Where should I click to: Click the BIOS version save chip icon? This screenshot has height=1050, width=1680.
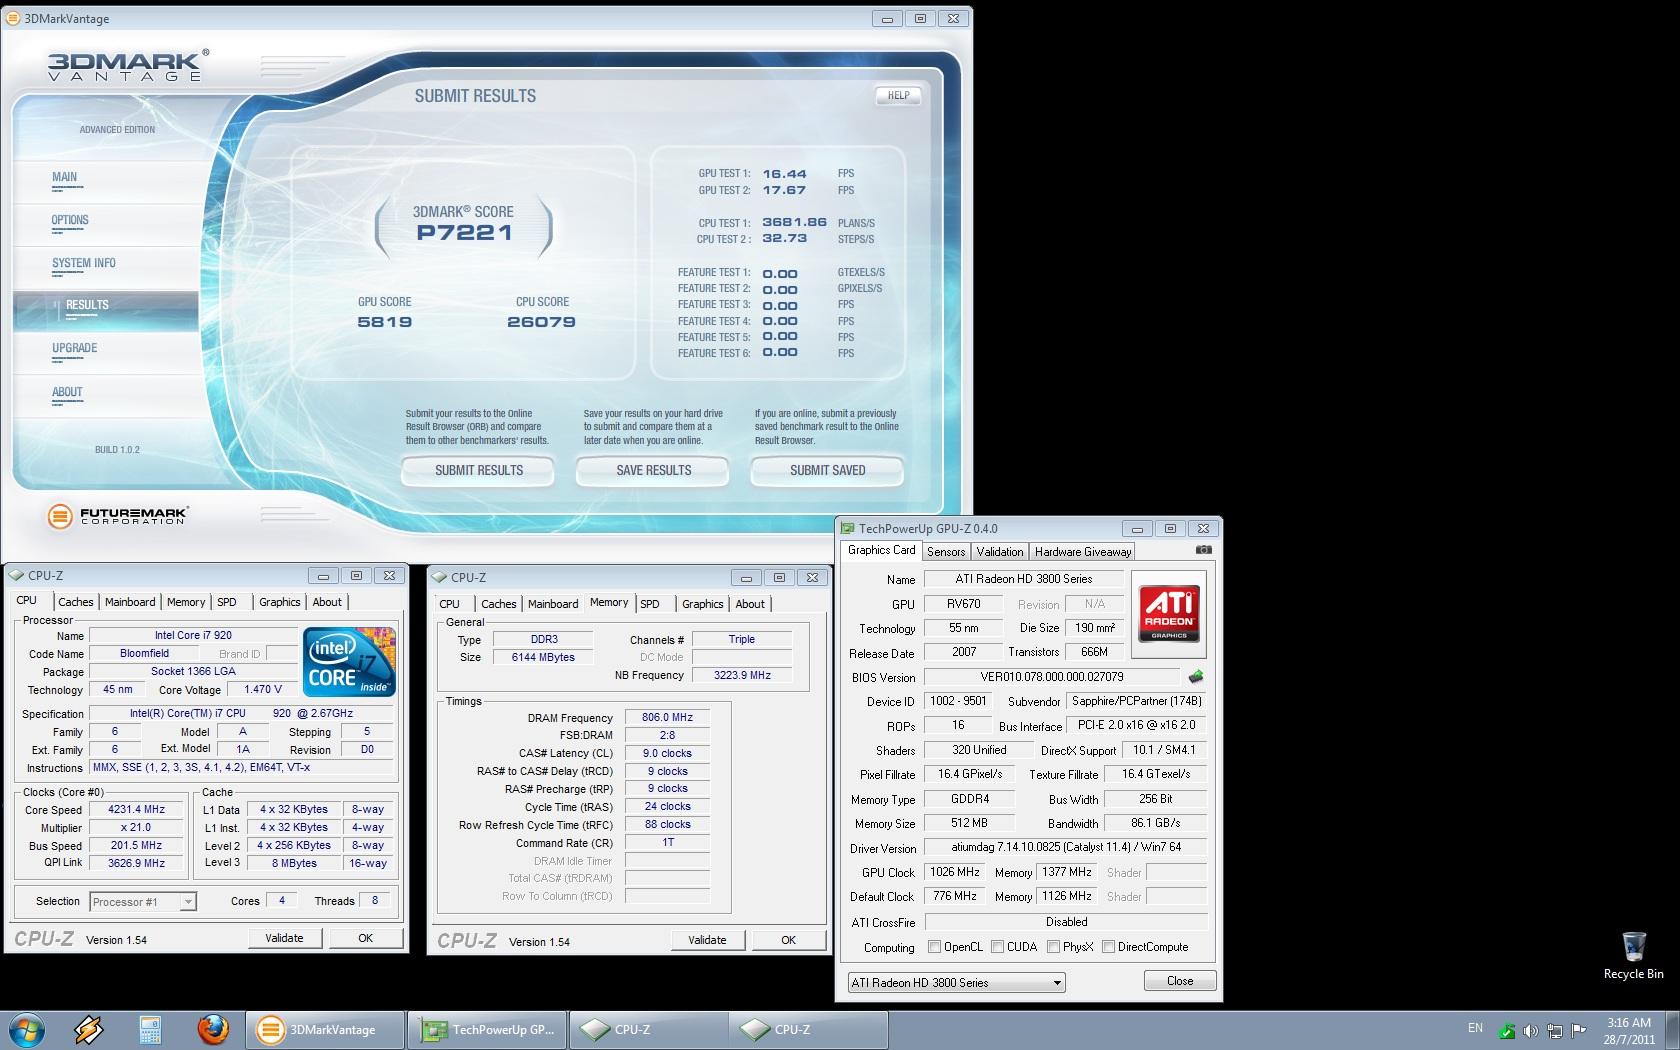click(x=1195, y=677)
